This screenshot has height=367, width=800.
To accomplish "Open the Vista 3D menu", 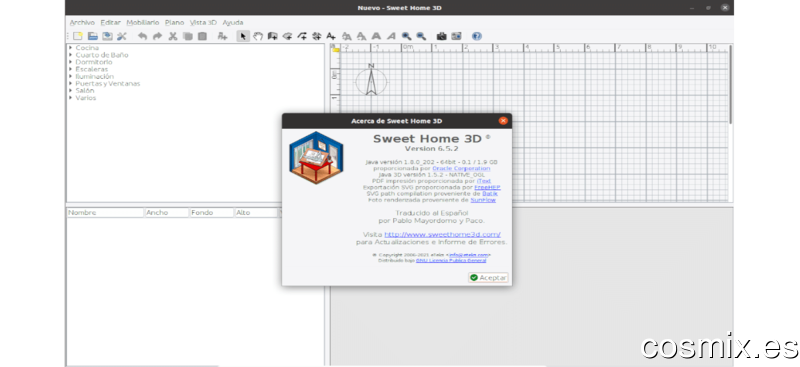I will coord(203,22).
